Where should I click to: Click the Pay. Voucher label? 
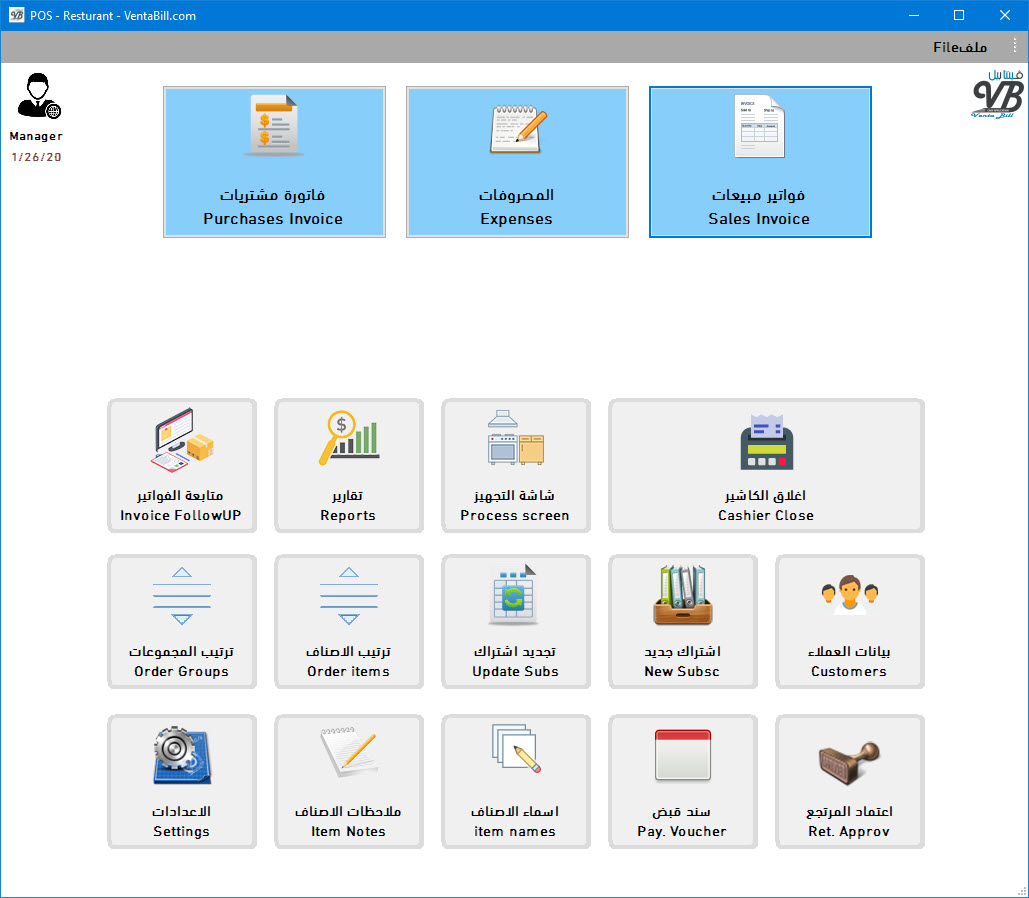682,831
